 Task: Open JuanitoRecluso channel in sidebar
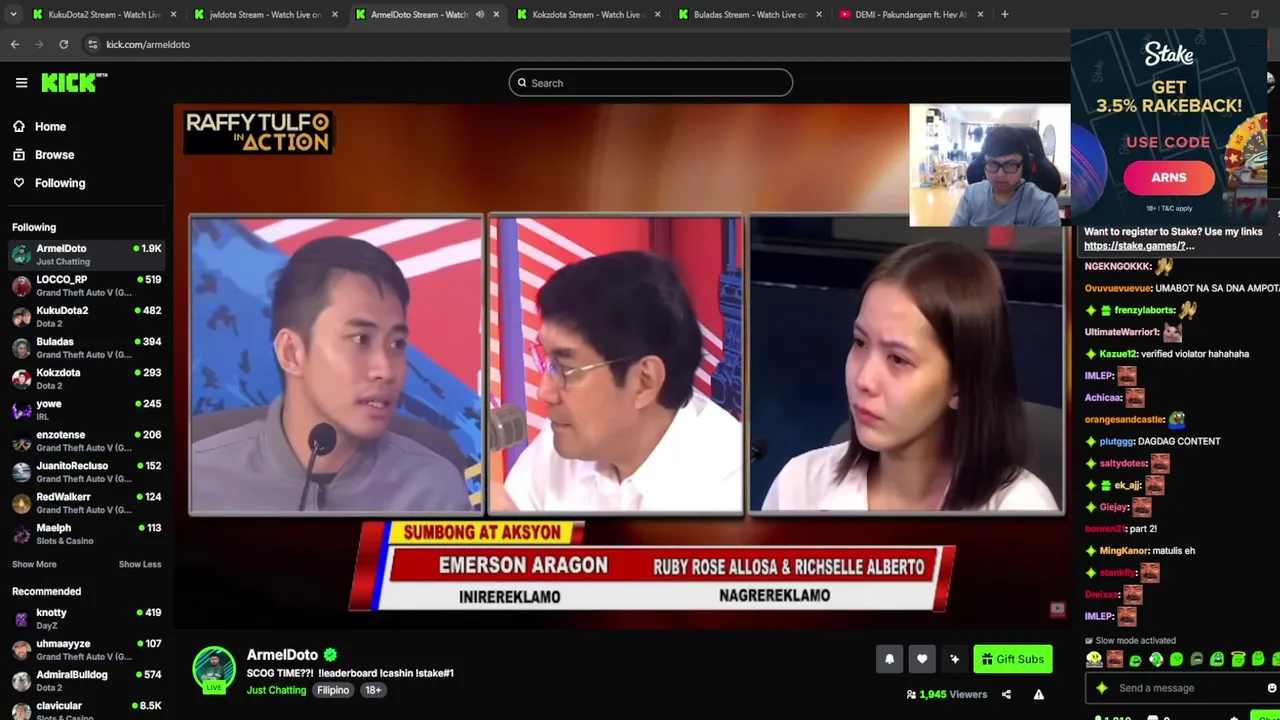(x=87, y=472)
